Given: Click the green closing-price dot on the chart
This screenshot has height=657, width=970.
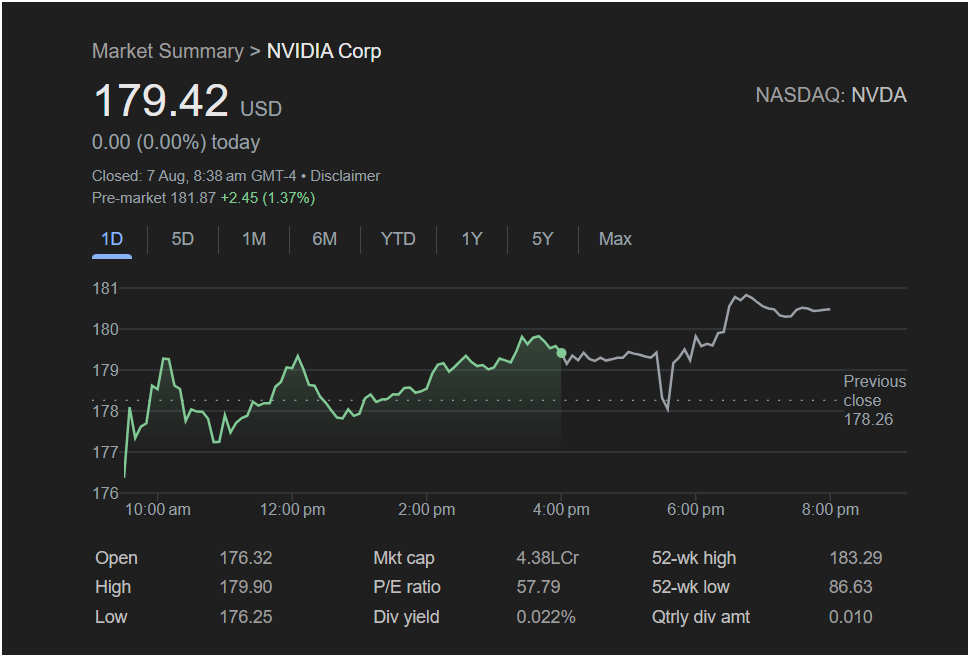Looking at the screenshot, I should [561, 353].
